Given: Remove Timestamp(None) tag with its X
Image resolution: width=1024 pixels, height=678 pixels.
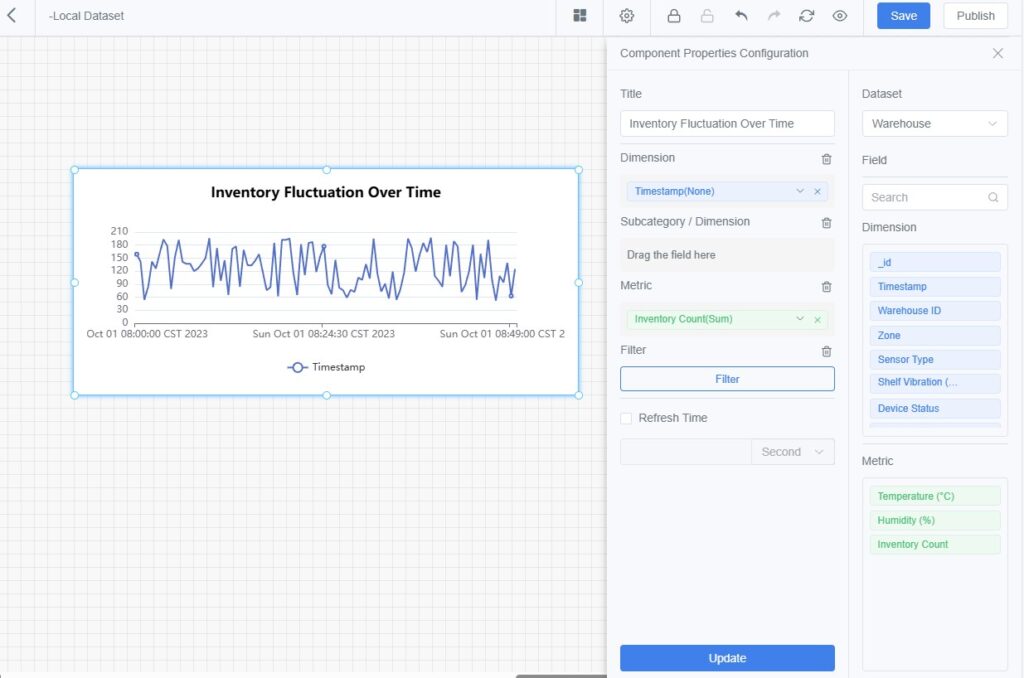Looking at the screenshot, I should pyautogui.click(x=817, y=192).
